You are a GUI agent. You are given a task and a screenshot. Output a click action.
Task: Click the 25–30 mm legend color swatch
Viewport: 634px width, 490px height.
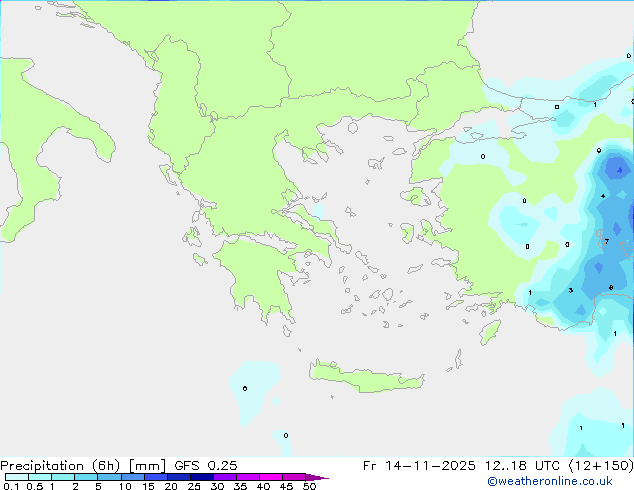pyautogui.click(x=201, y=477)
